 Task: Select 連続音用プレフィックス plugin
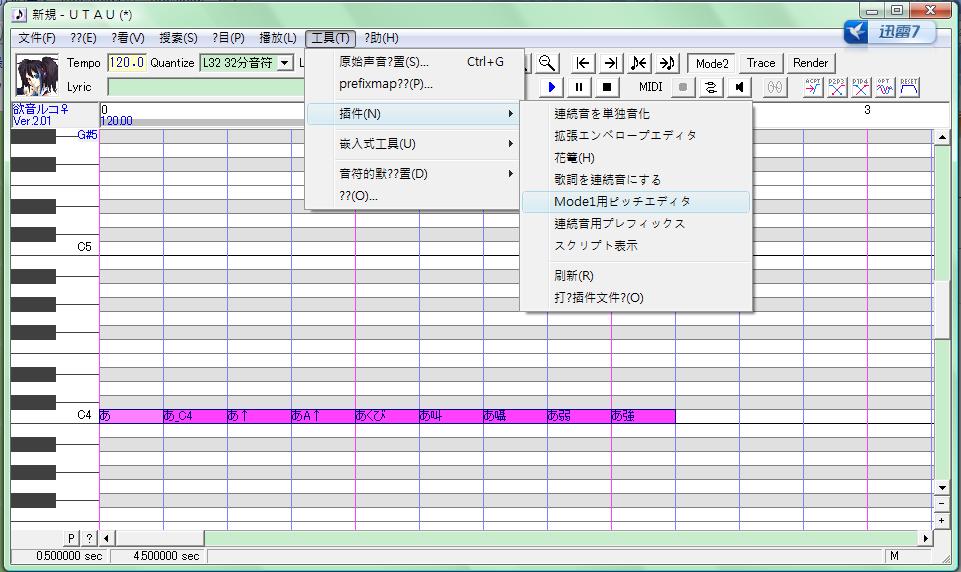click(x=636, y=224)
